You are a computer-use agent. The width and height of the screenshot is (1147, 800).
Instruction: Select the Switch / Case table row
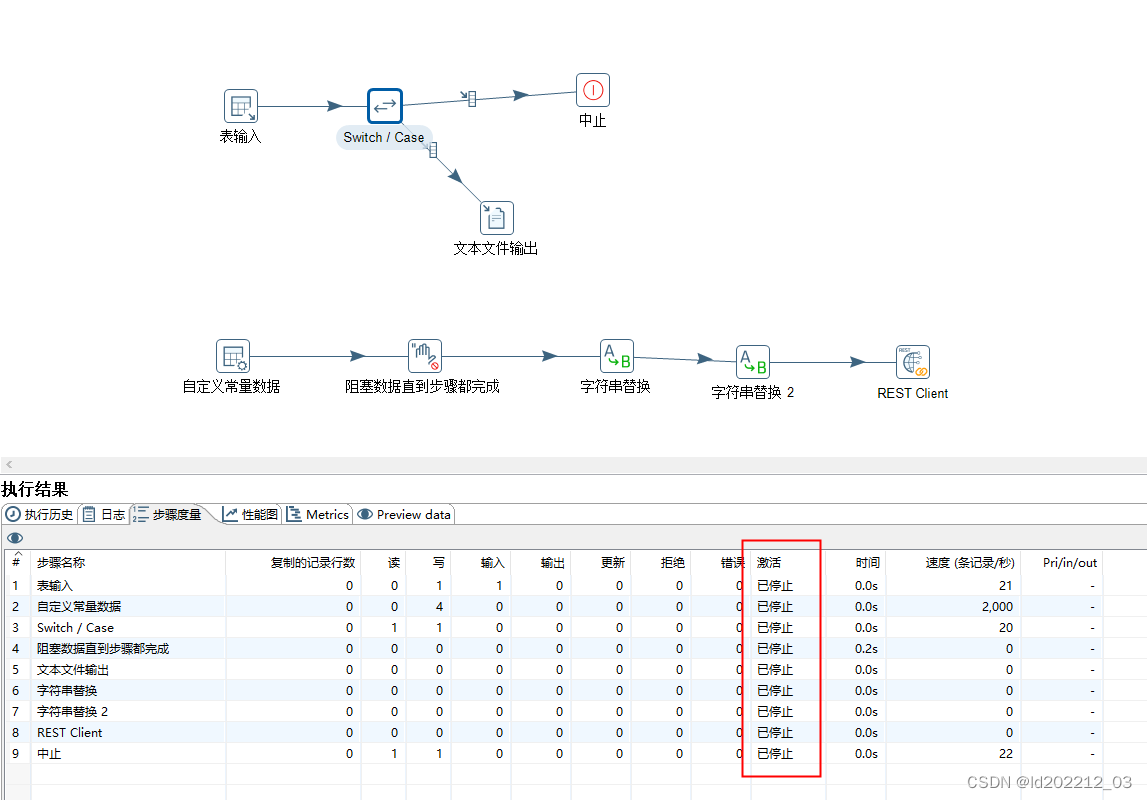[552, 628]
